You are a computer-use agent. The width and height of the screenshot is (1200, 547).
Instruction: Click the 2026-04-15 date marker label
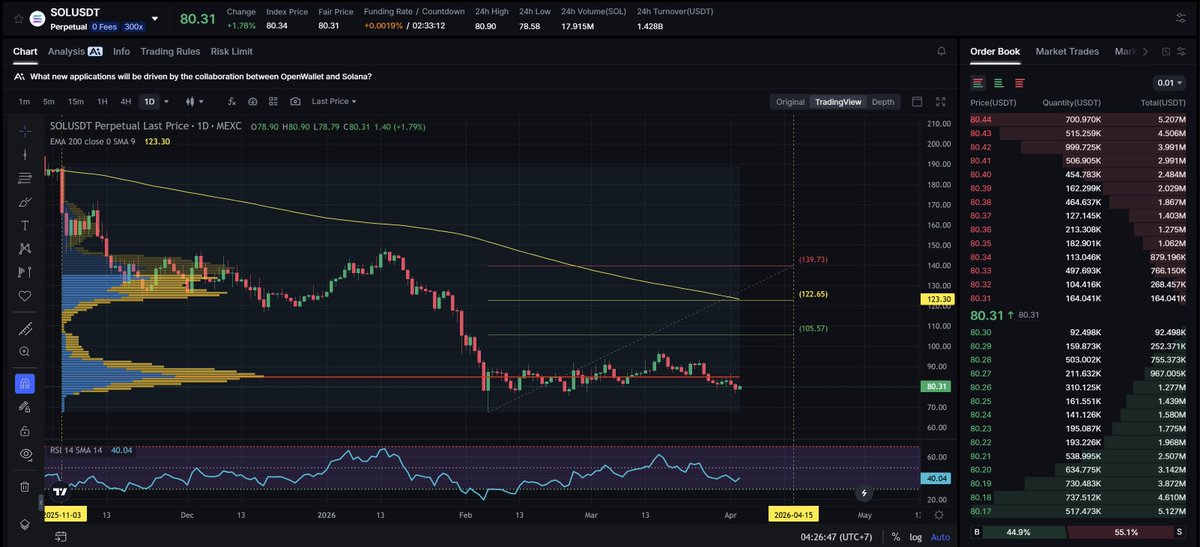pos(793,514)
